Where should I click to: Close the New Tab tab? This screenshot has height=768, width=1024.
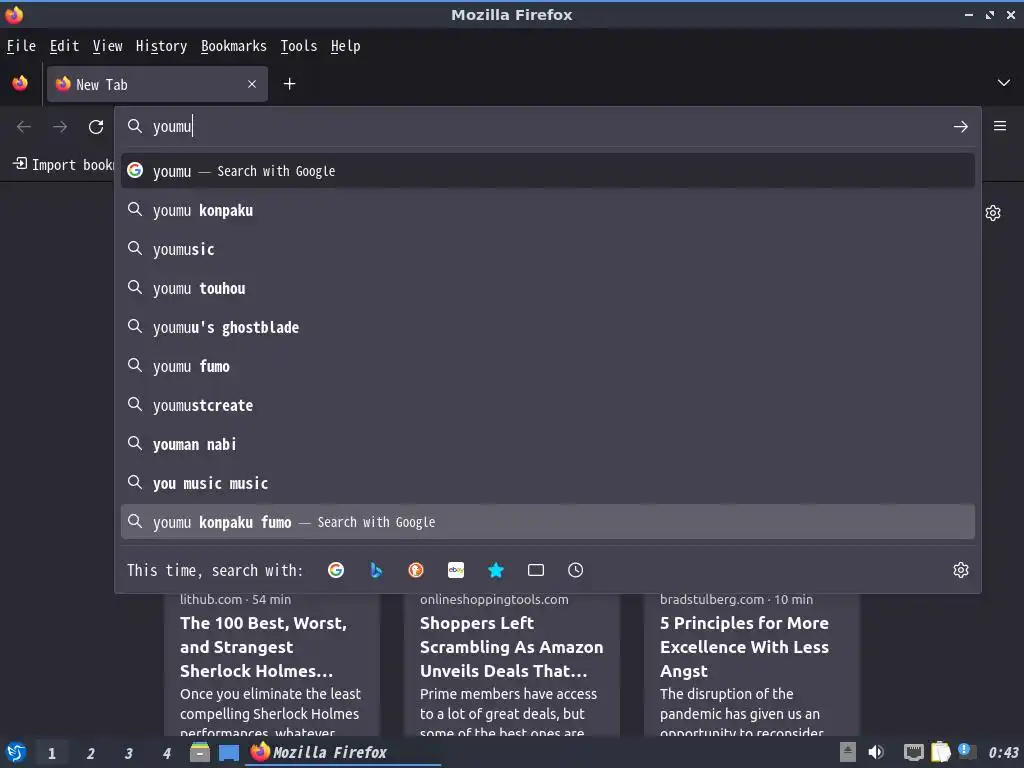click(x=252, y=84)
